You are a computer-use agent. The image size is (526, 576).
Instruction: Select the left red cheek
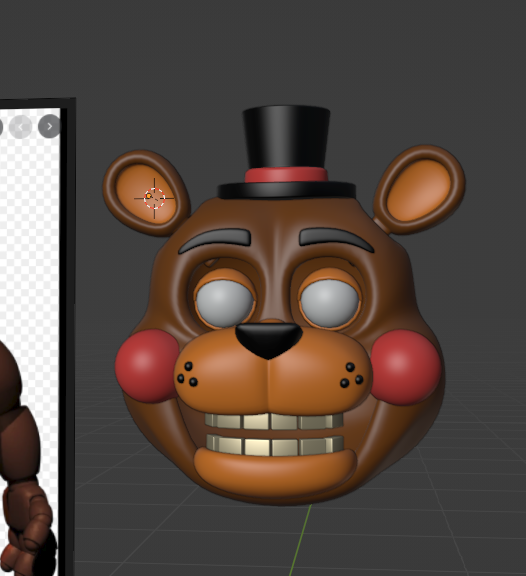point(147,366)
